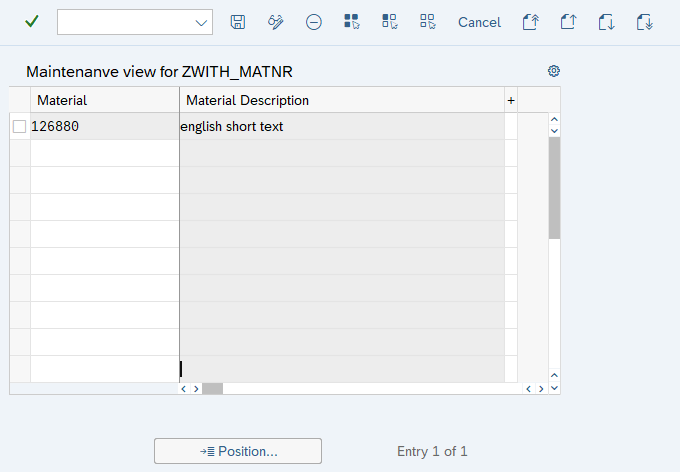Toggle display/change mode pencil icon
680x472 pixels.
point(276,22)
